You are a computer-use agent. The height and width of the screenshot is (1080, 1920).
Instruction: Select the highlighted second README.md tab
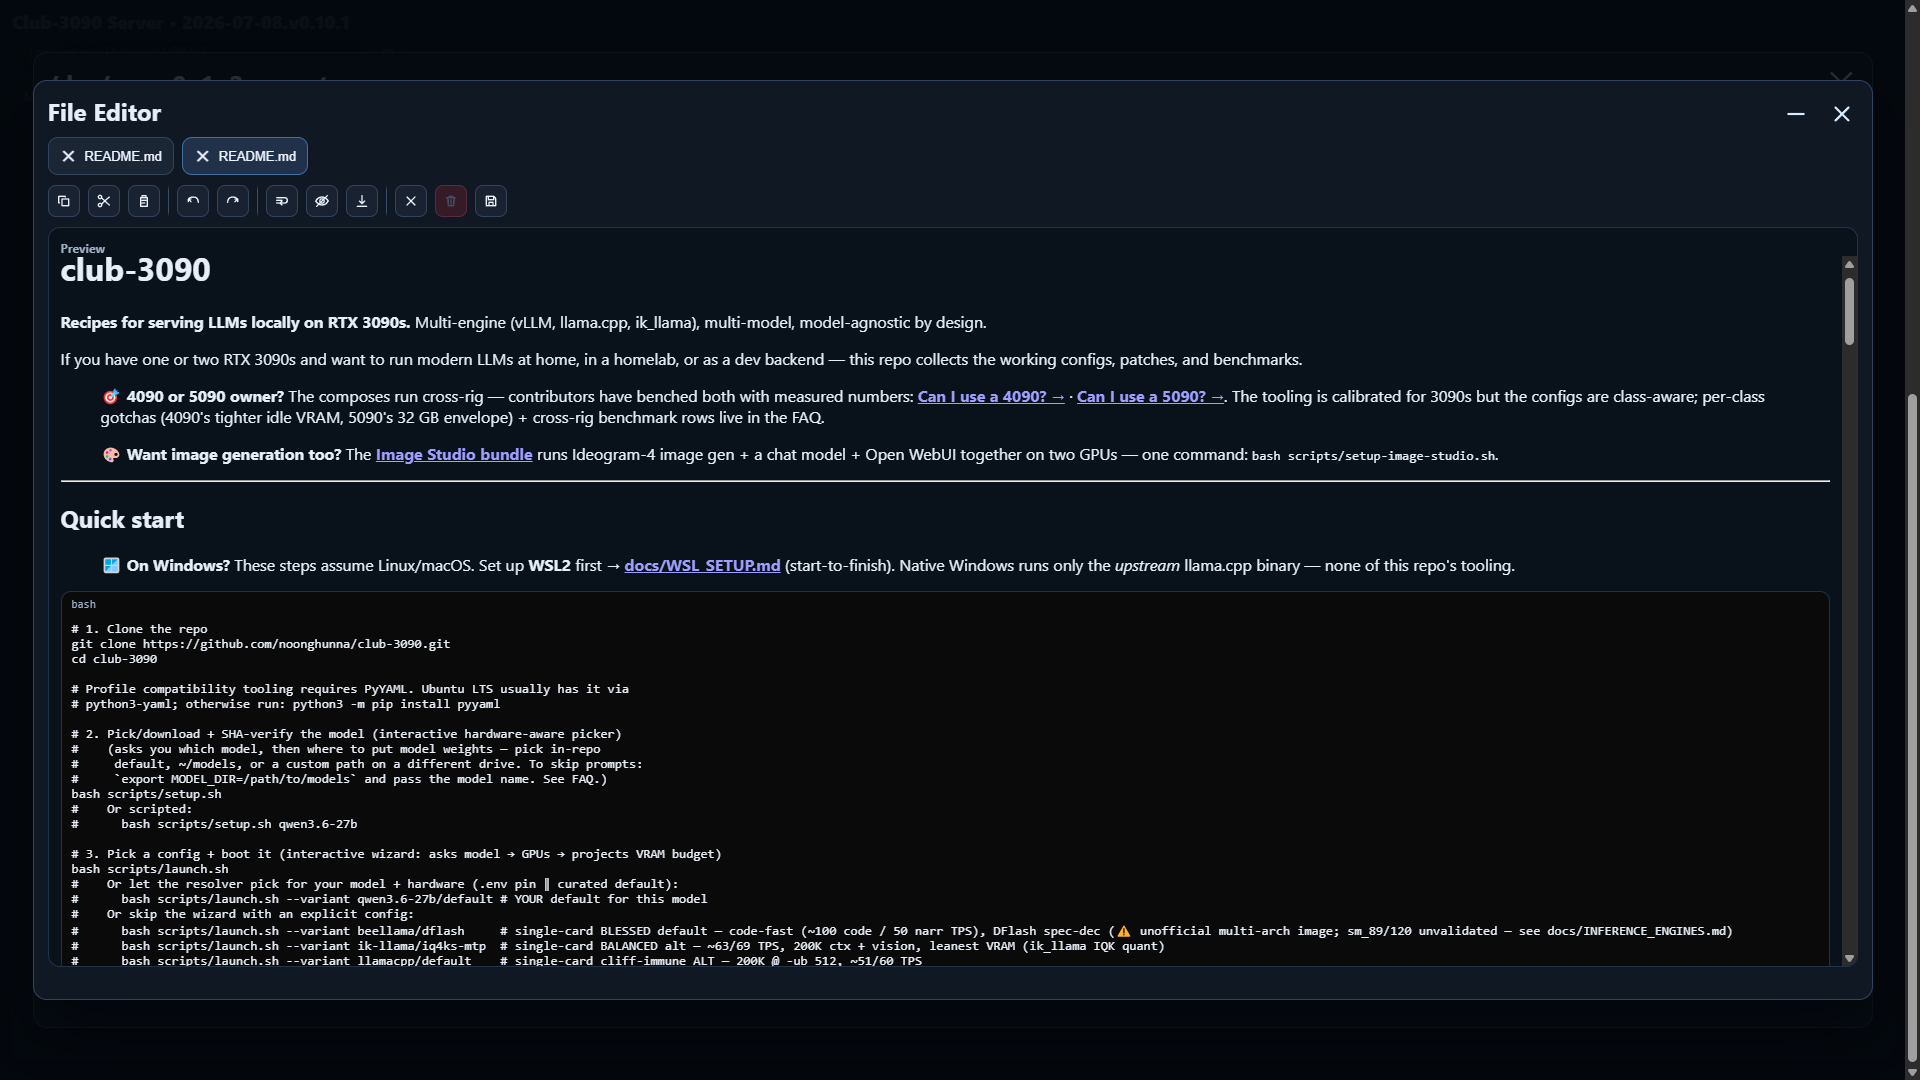tap(257, 156)
